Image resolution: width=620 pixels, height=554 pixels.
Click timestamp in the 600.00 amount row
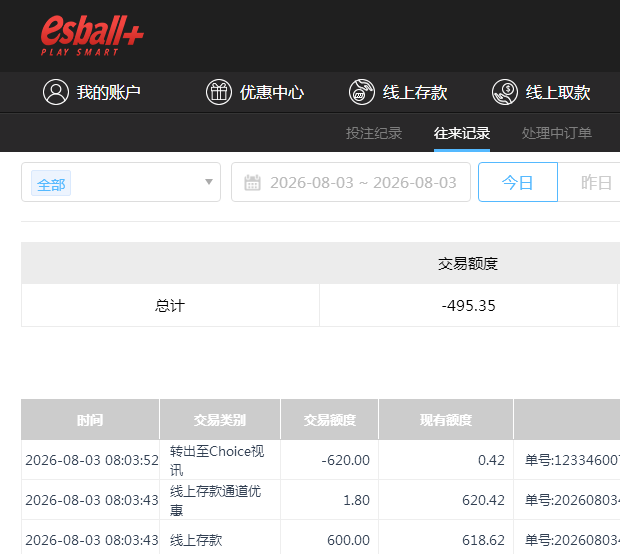pyautogui.click(x=92, y=540)
